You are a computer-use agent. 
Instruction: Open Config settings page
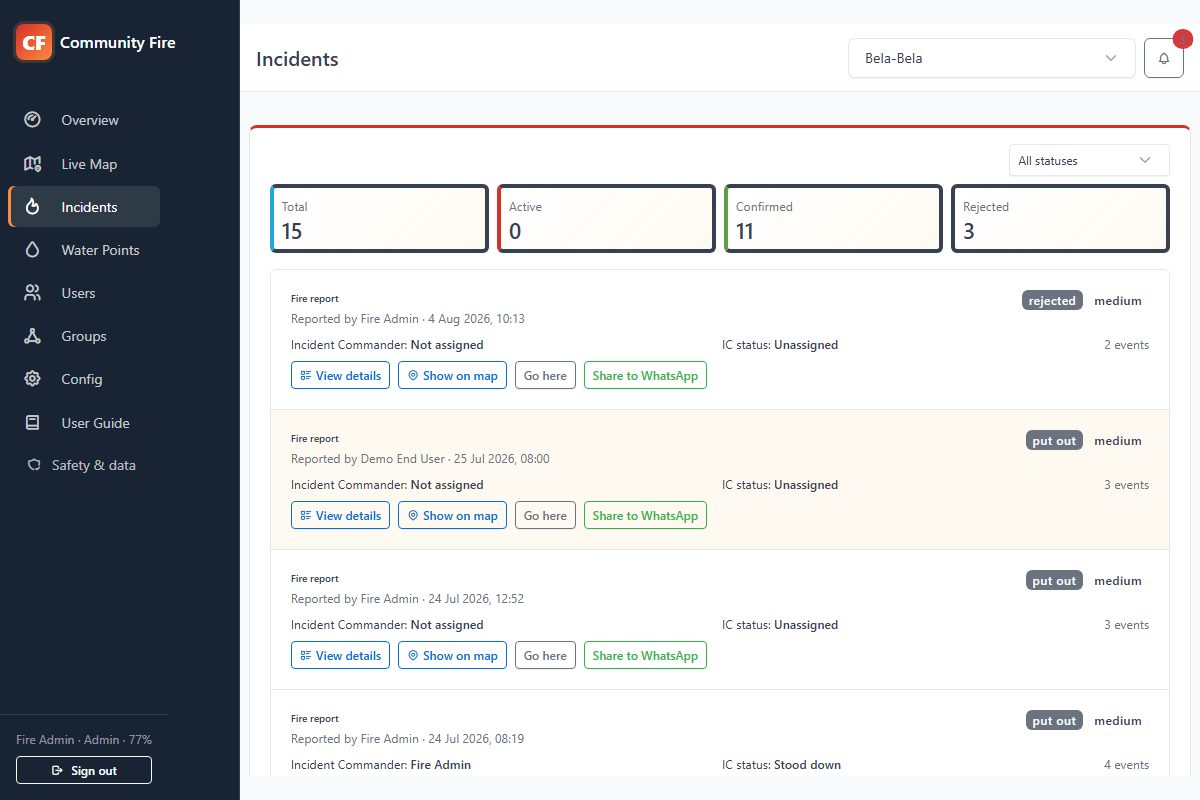coord(84,379)
